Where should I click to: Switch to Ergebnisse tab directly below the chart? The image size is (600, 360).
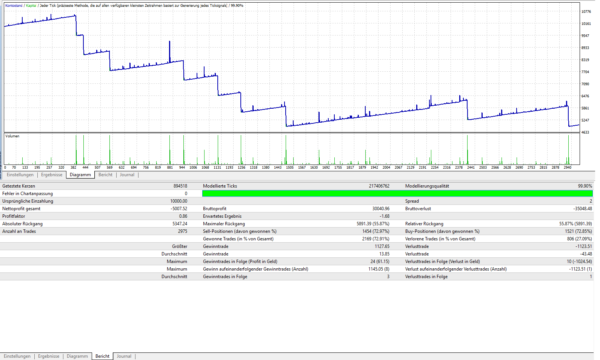(x=52, y=175)
